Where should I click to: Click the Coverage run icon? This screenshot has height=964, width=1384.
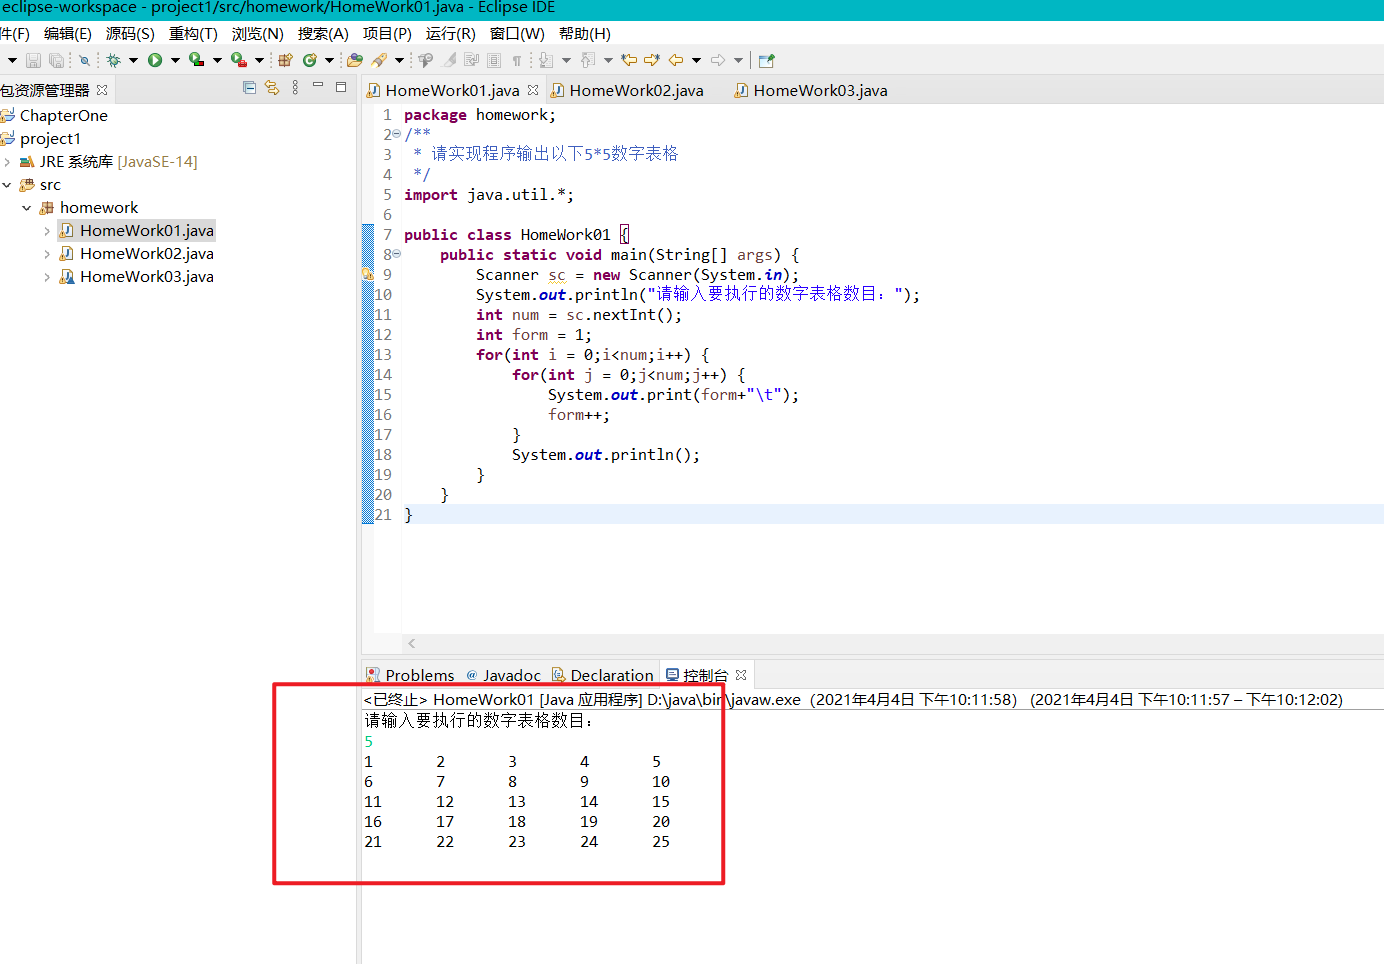coord(196,60)
